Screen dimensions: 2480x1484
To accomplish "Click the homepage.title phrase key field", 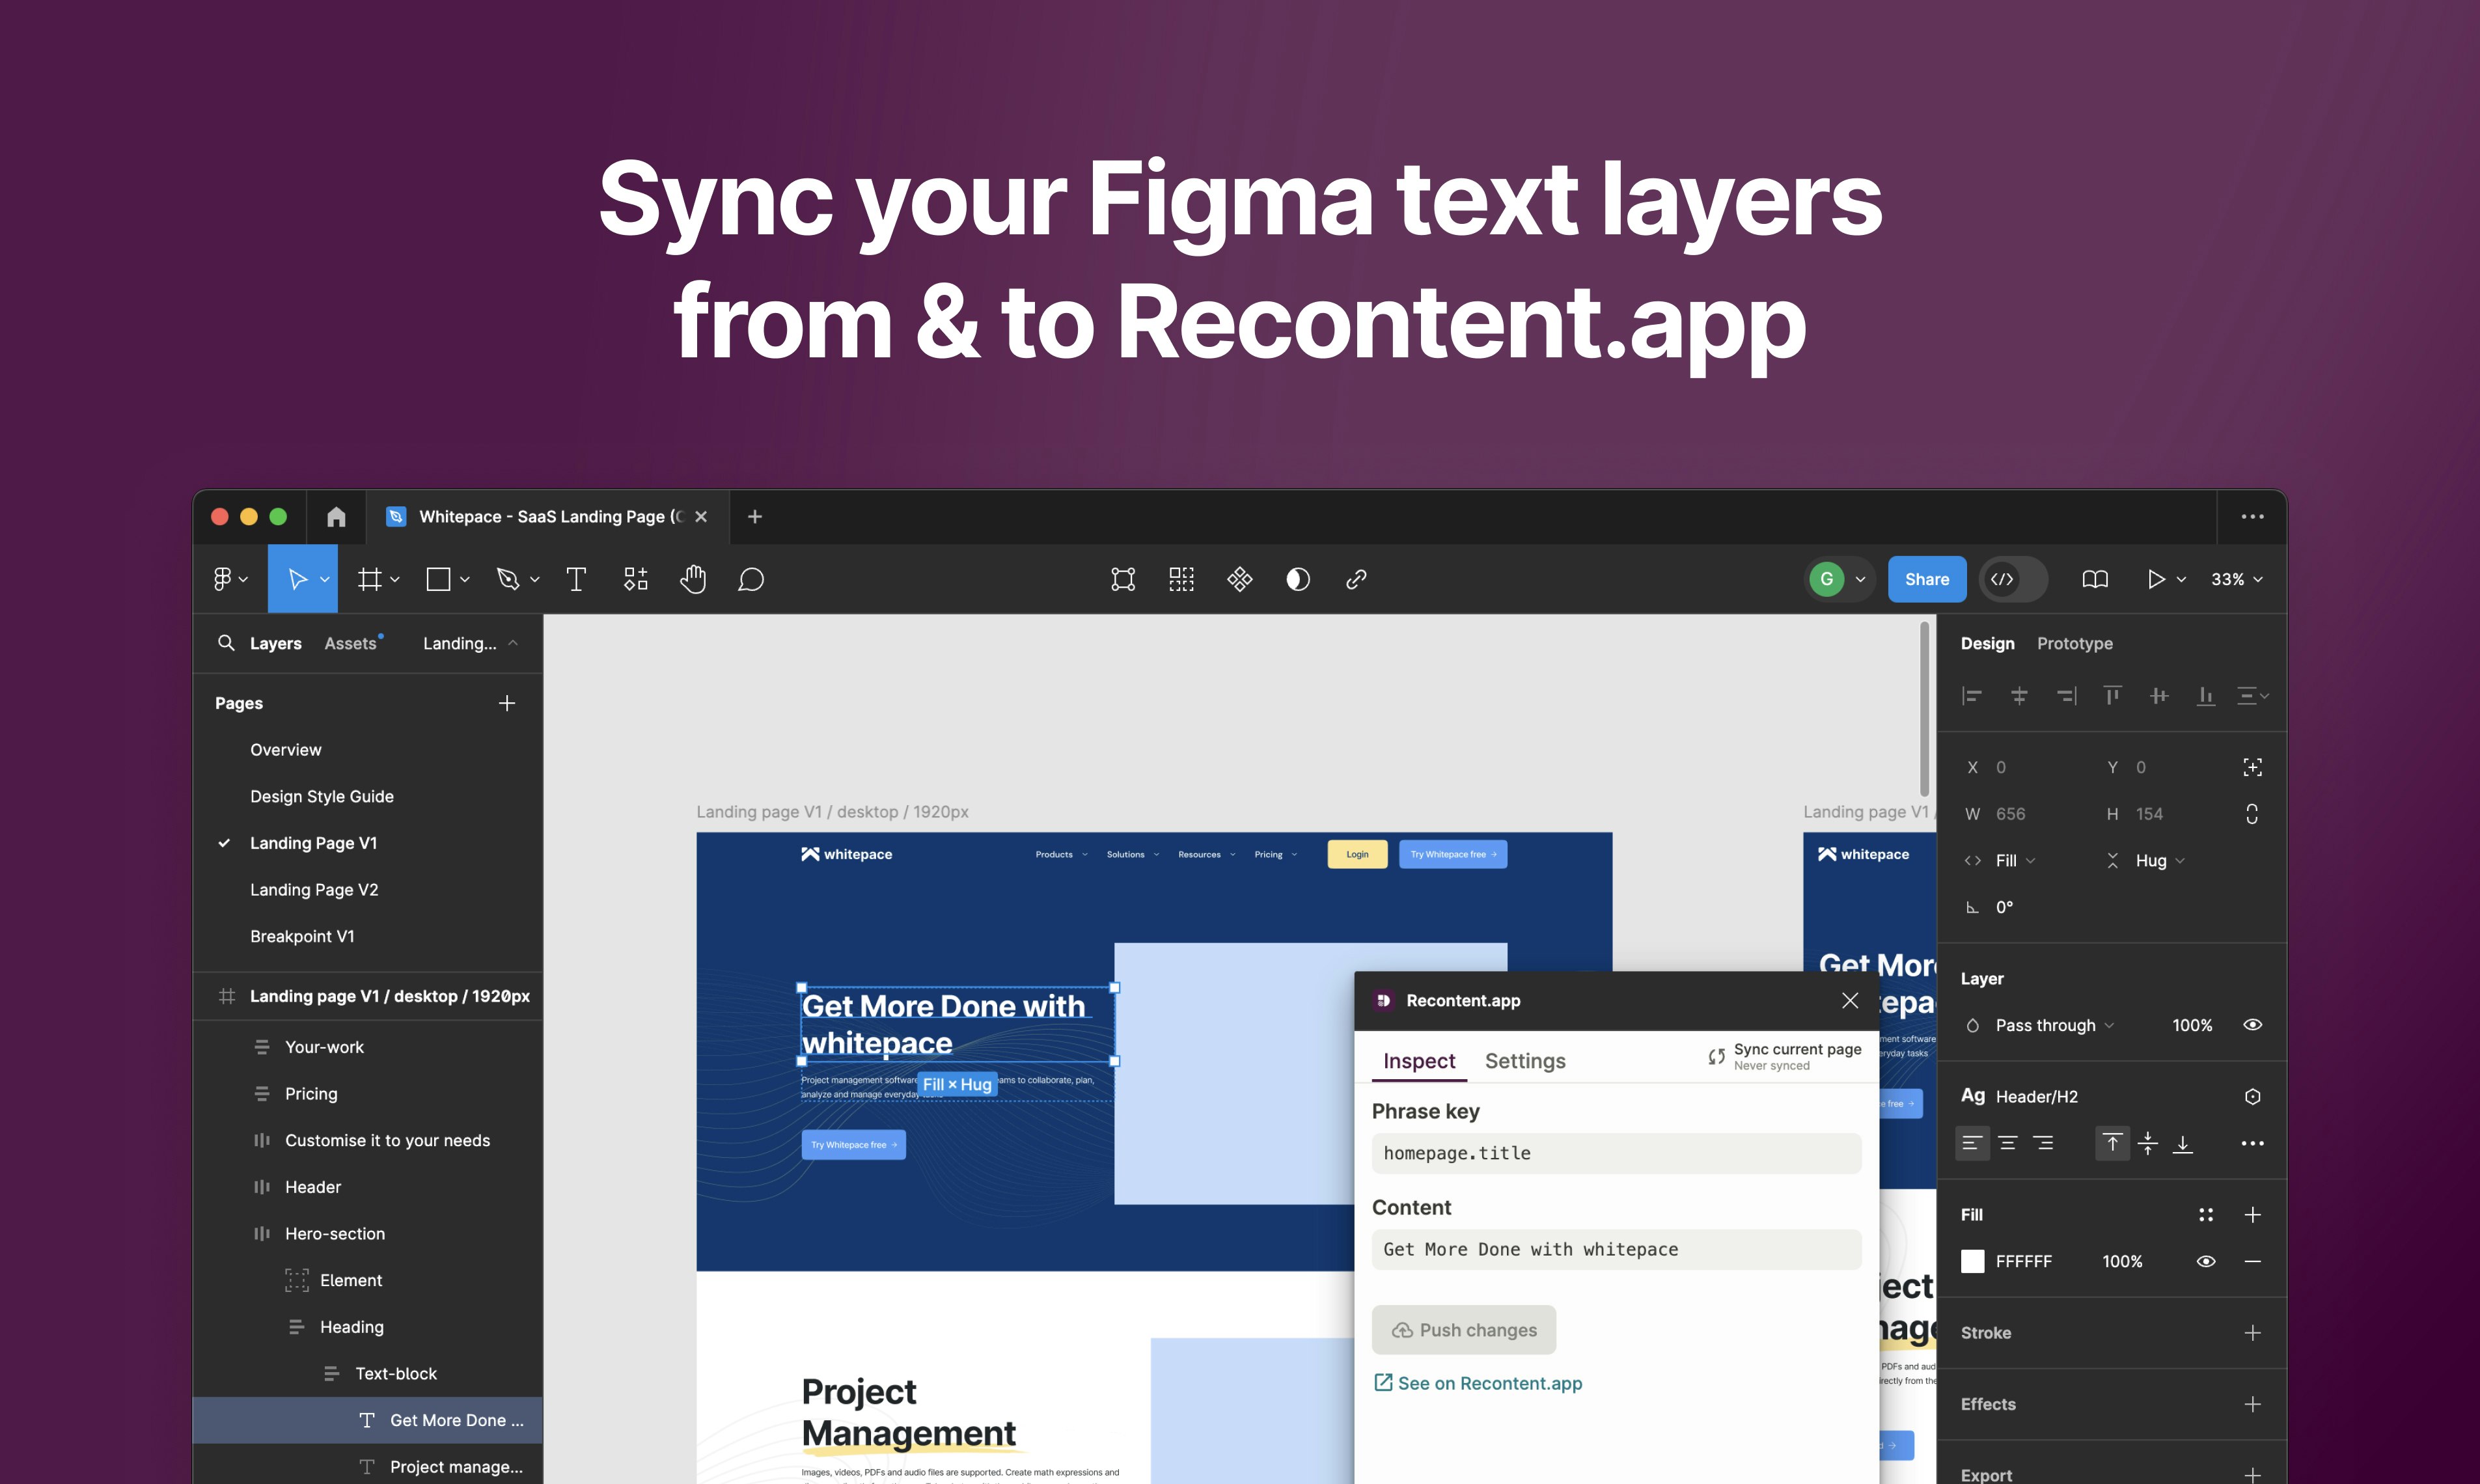I will pos(1615,1153).
